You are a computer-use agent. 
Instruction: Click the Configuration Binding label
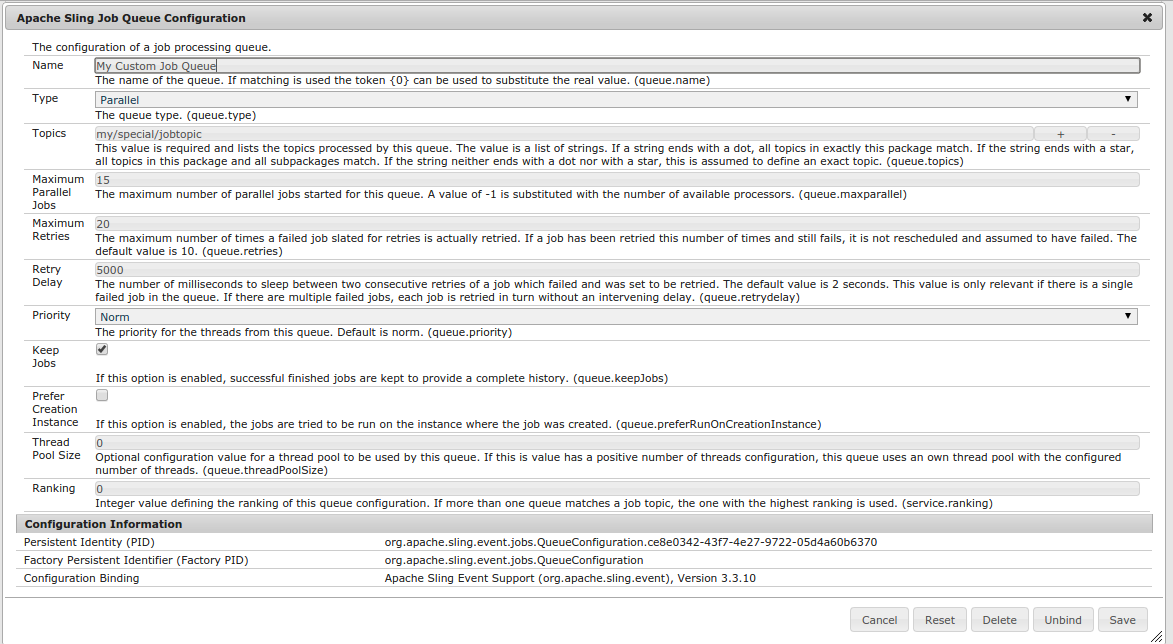(x=81, y=578)
